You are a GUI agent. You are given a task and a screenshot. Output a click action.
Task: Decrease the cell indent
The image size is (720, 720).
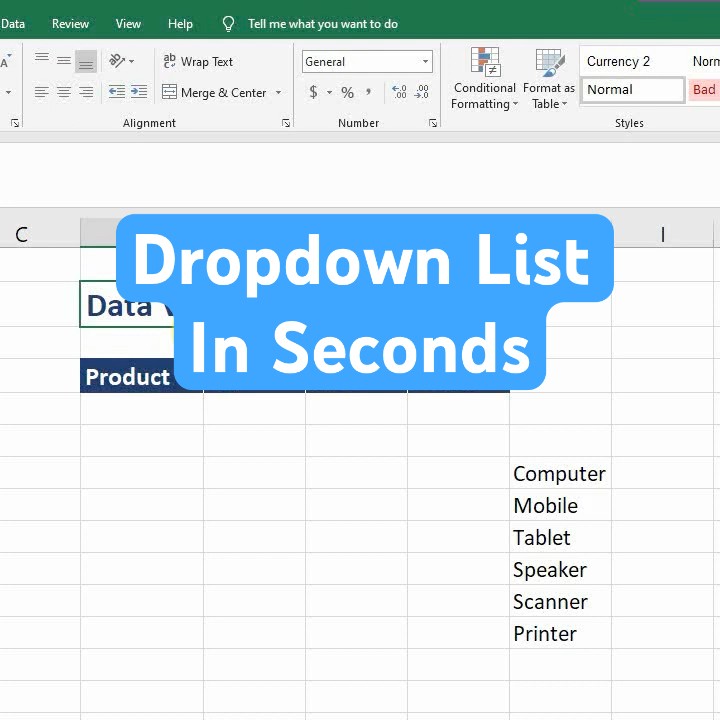click(117, 92)
